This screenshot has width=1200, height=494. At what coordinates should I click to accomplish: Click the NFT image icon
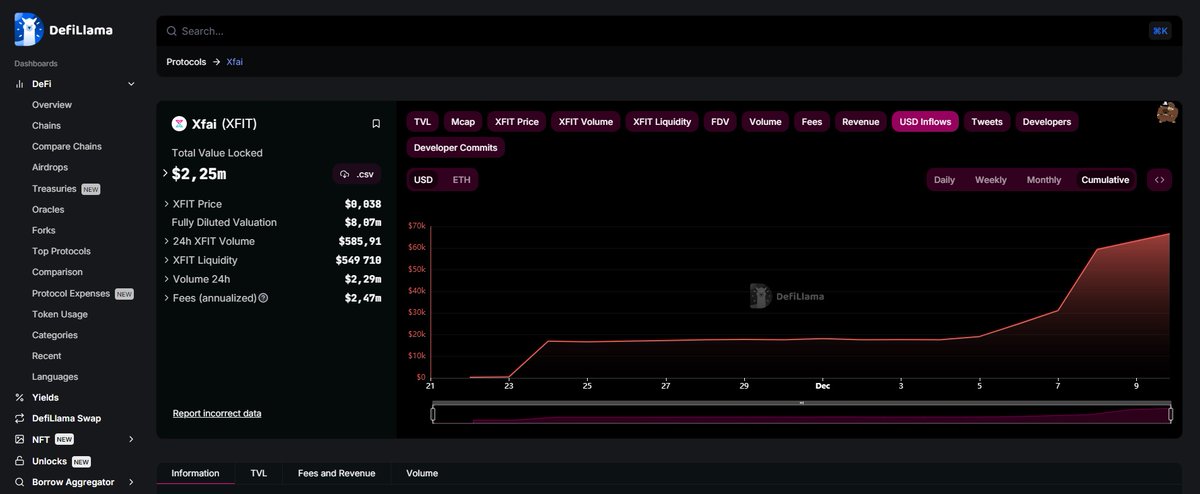pyautogui.click(x=20, y=439)
